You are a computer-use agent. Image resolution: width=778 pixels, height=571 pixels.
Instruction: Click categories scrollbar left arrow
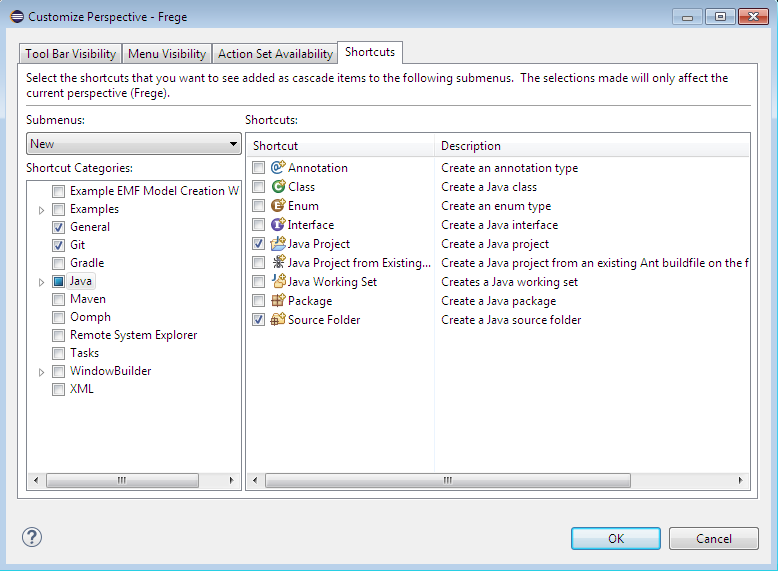click(36, 480)
